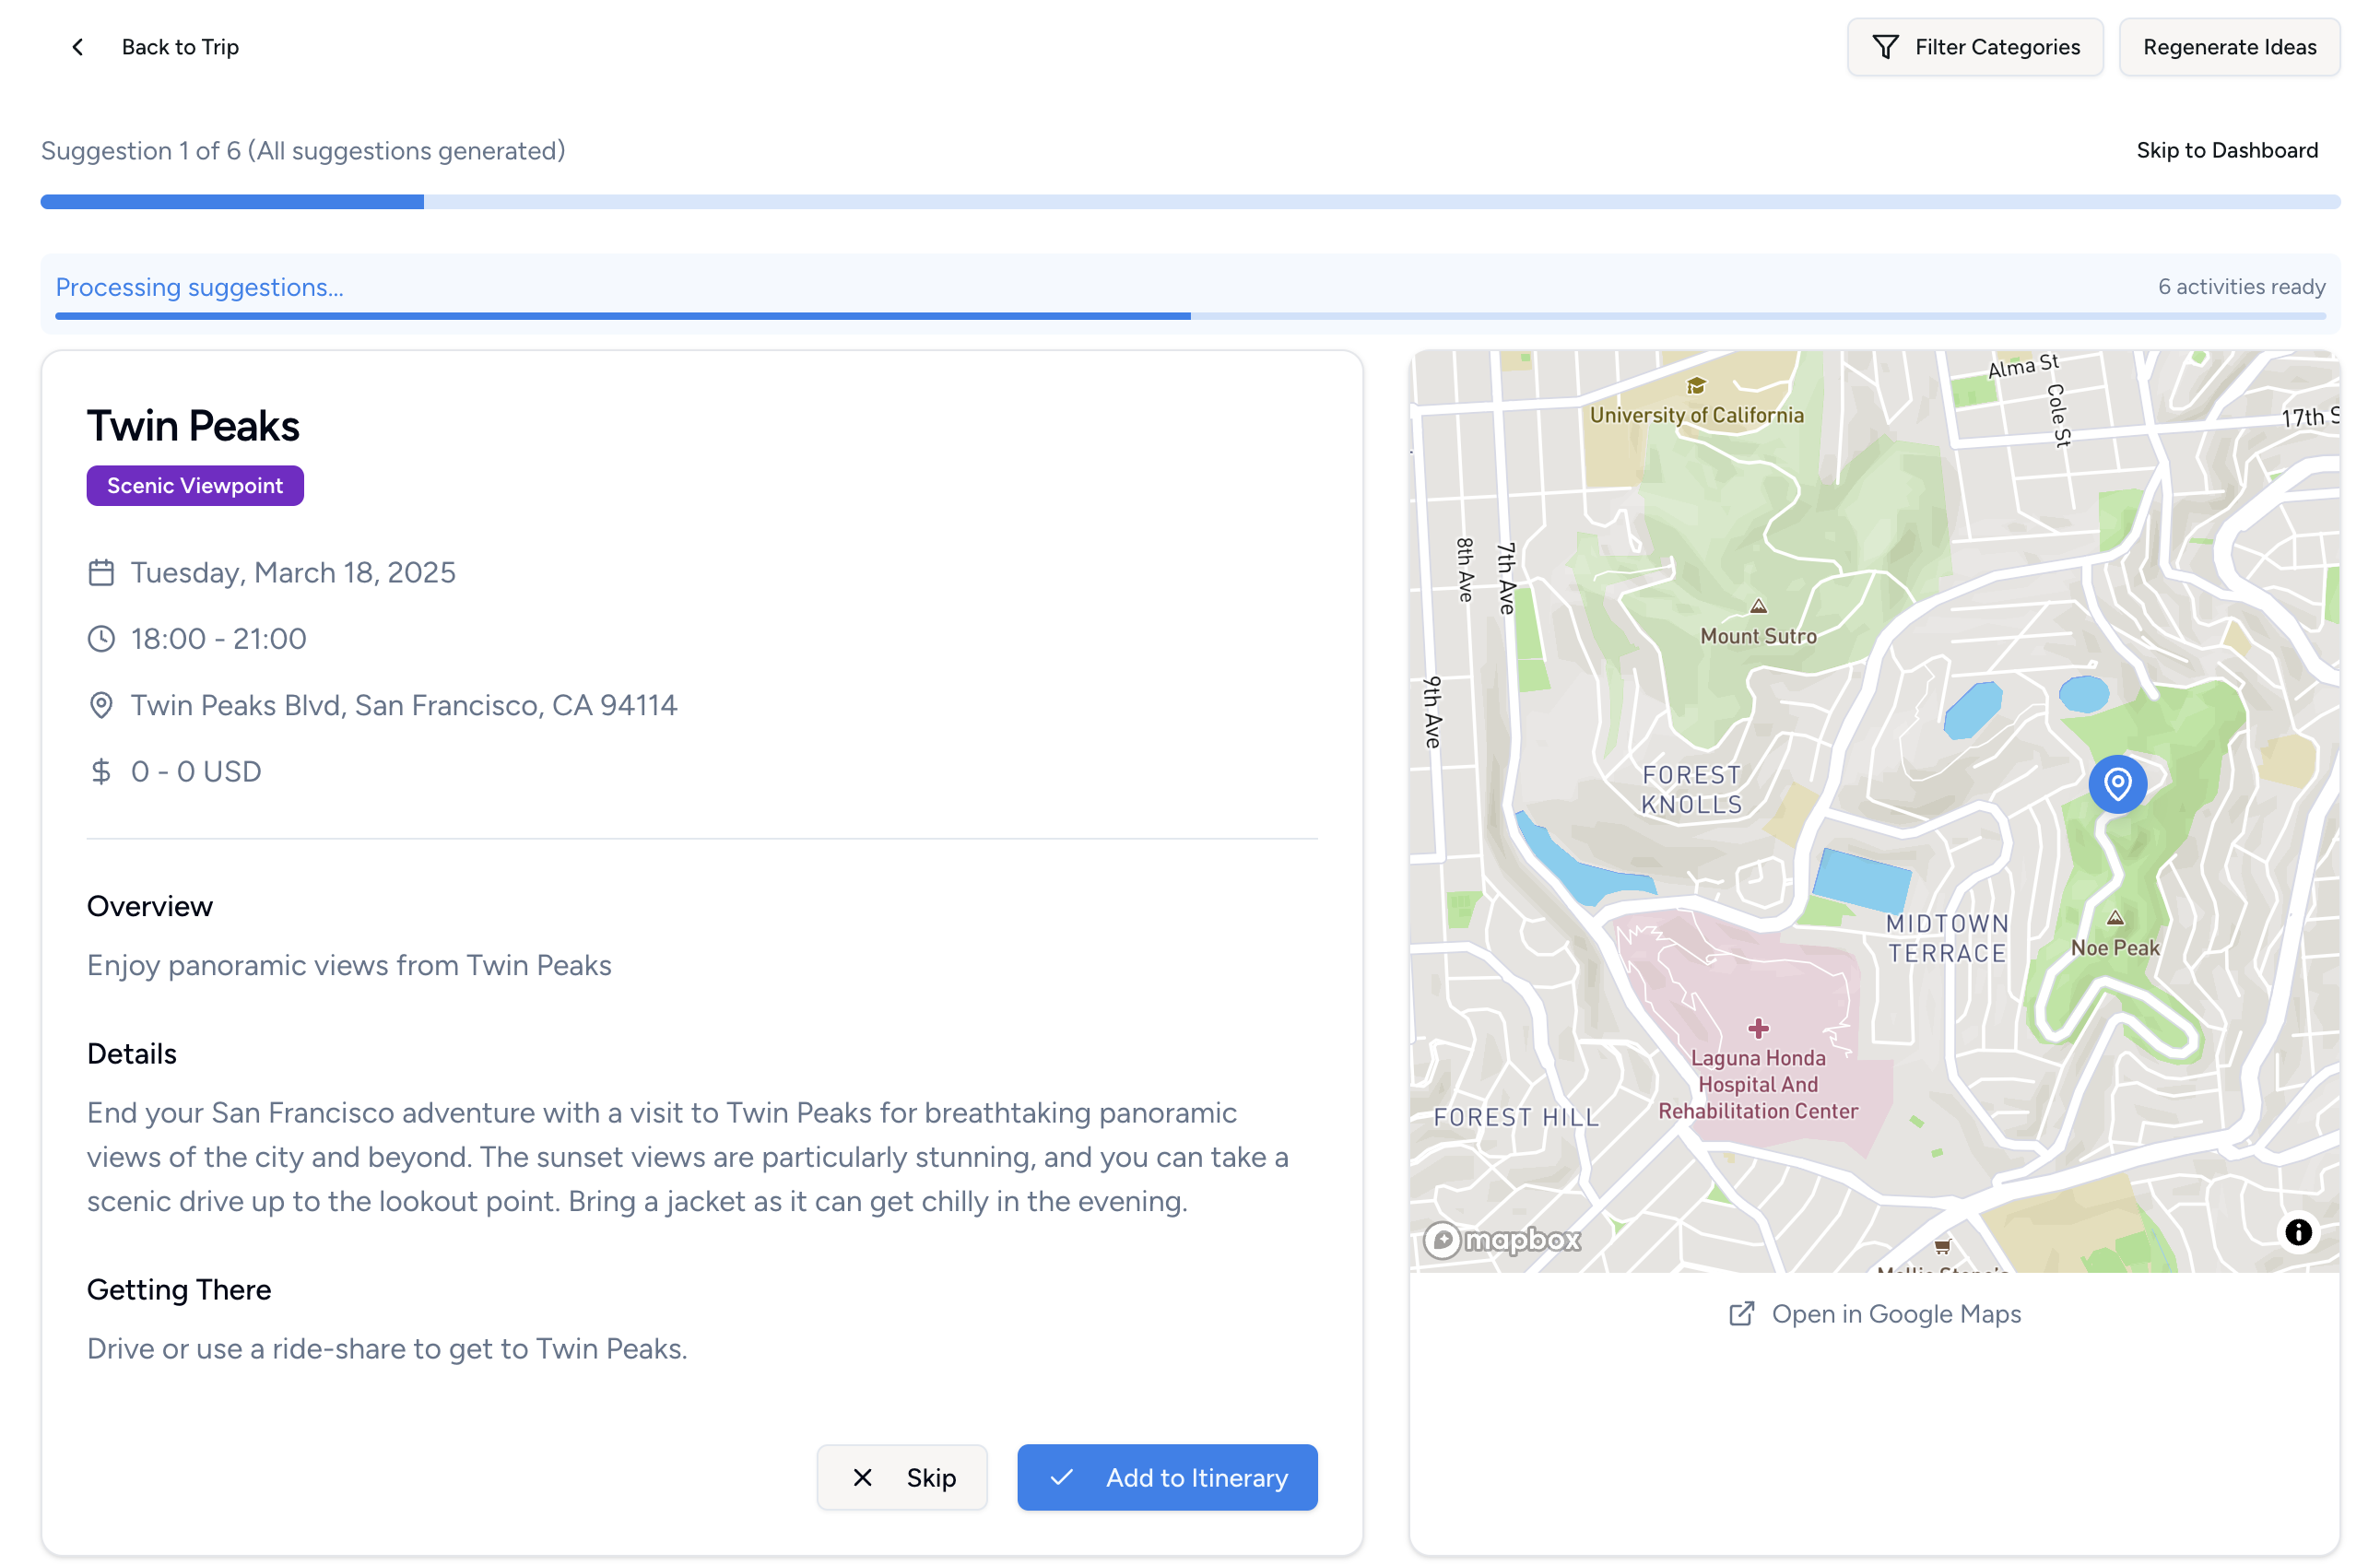The height and width of the screenshot is (1565, 2380).
Task: Click the clock icon beside 18:00 - 21:00
Action: (x=101, y=638)
